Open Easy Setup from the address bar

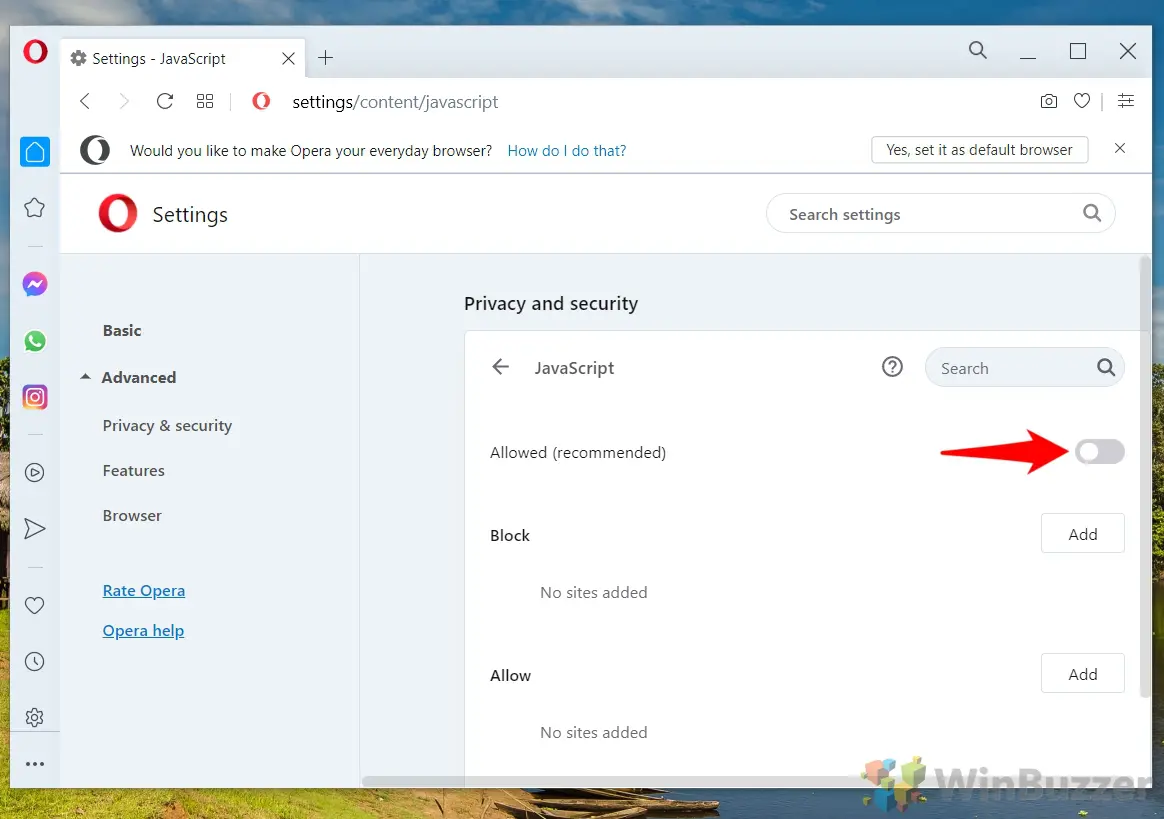tap(1126, 101)
